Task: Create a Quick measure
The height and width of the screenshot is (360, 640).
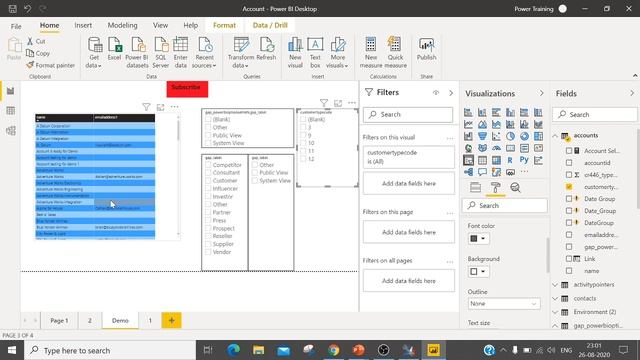Action: coord(395,53)
